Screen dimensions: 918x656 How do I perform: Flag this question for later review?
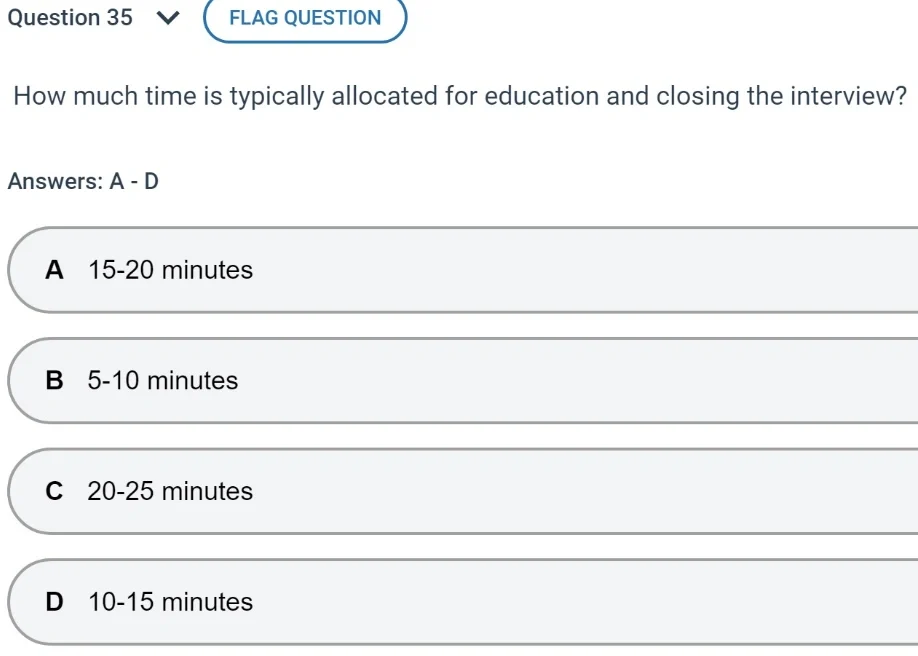(305, 18)
